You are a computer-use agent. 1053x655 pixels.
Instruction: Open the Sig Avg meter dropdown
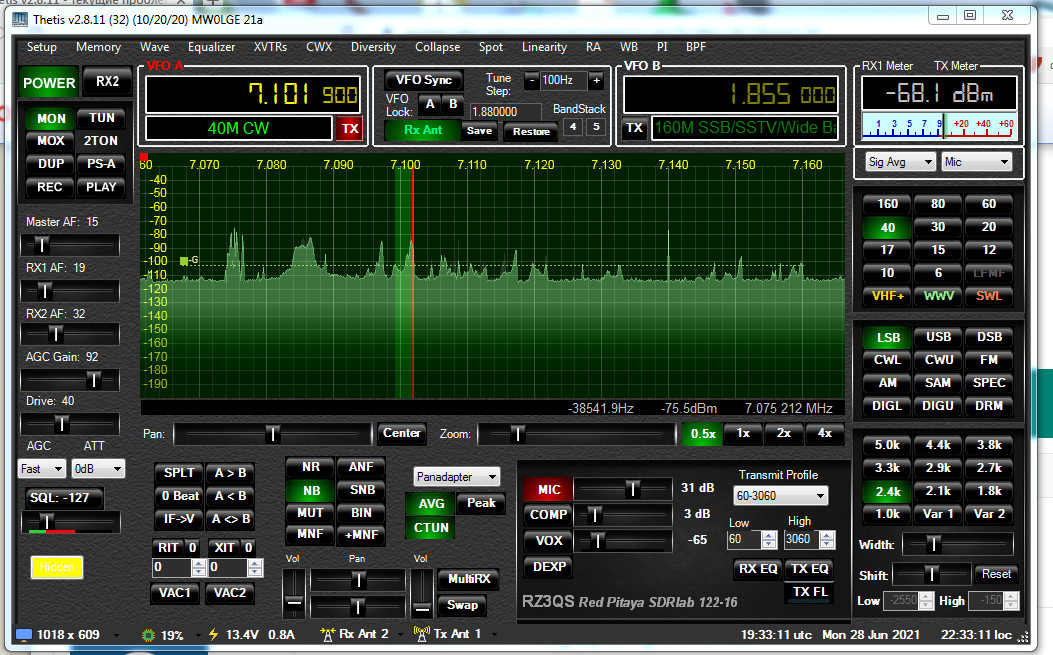click(901, 162)
